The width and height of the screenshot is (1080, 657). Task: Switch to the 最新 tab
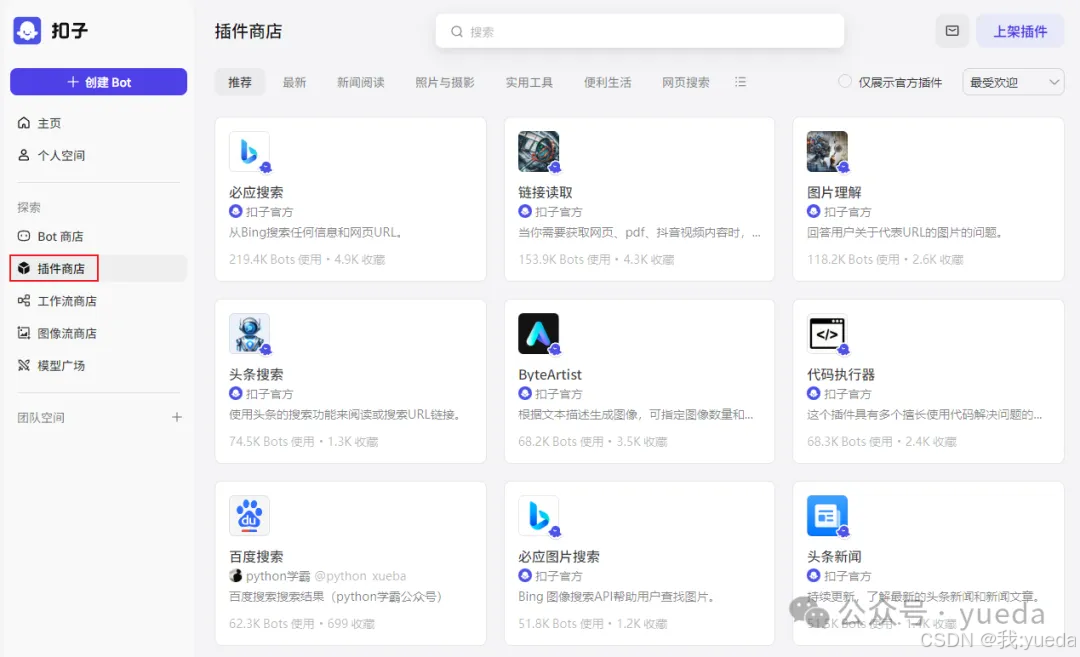tap(294, 82)
